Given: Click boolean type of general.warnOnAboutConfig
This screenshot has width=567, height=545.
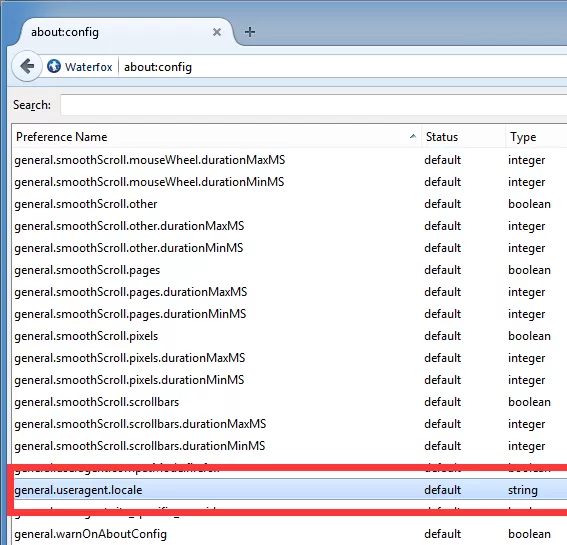Looking at the screenshot, I should click(529, 534).
